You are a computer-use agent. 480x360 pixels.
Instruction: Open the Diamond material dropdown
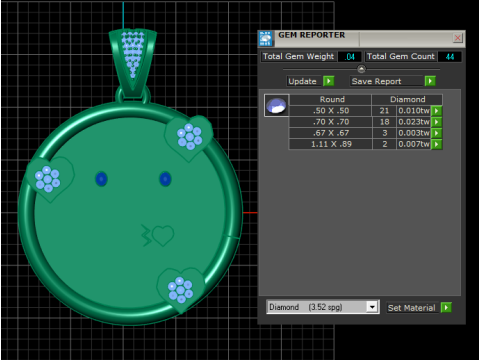click(x=372, y=307)
